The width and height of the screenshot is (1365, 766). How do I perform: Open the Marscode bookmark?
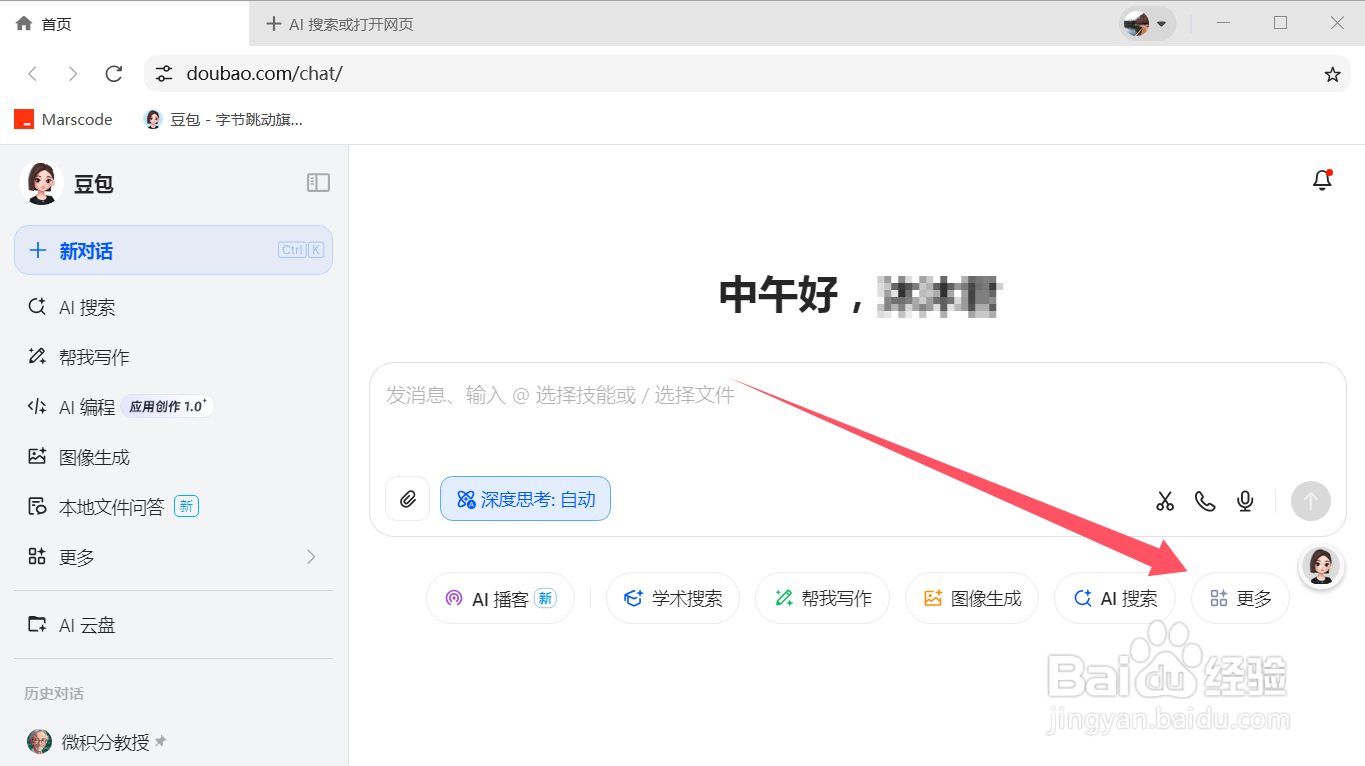[63, 119]
